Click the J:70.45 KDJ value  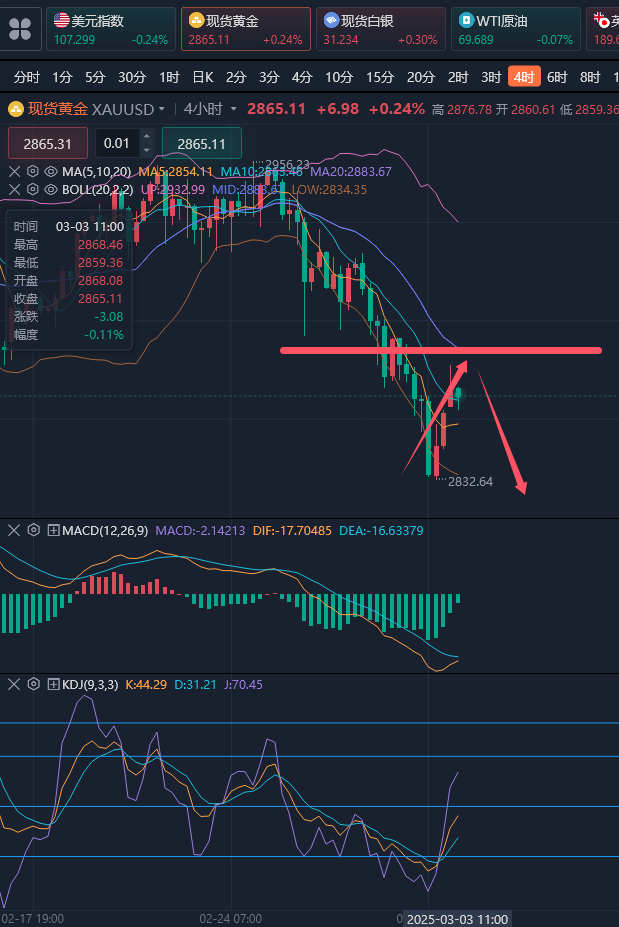(x=244, y=685)
